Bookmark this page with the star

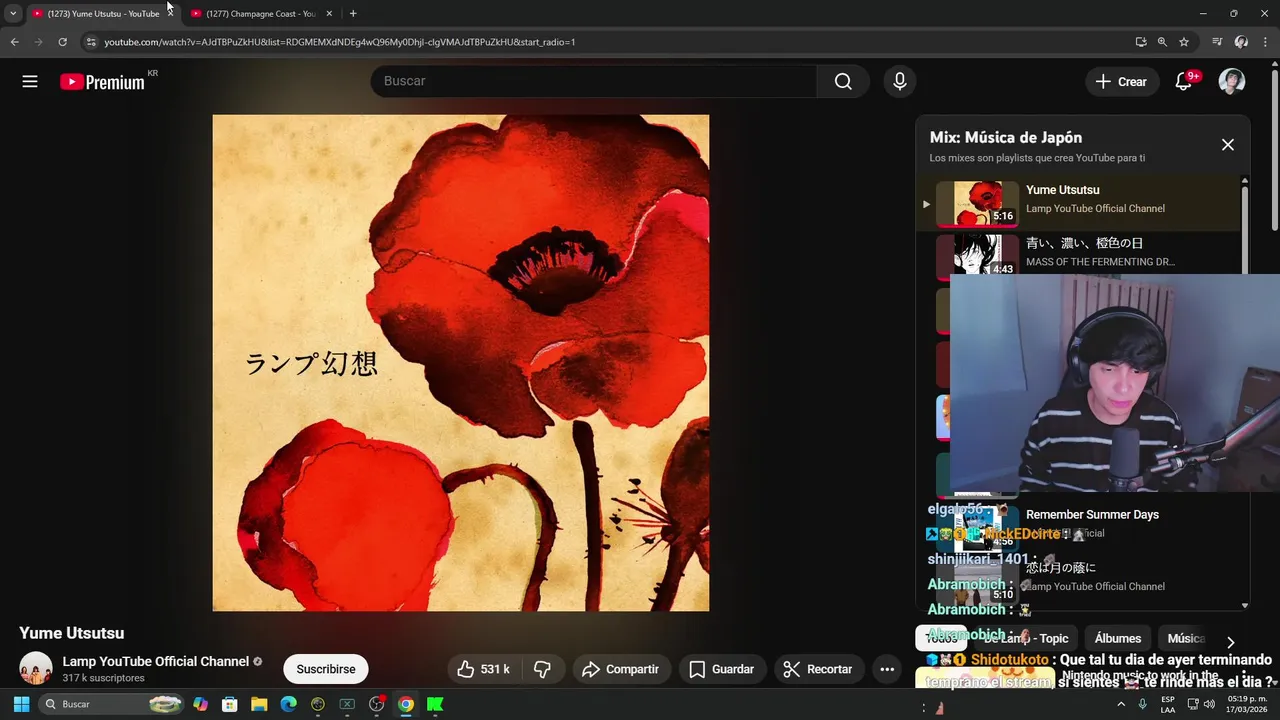click(1184, 42)
